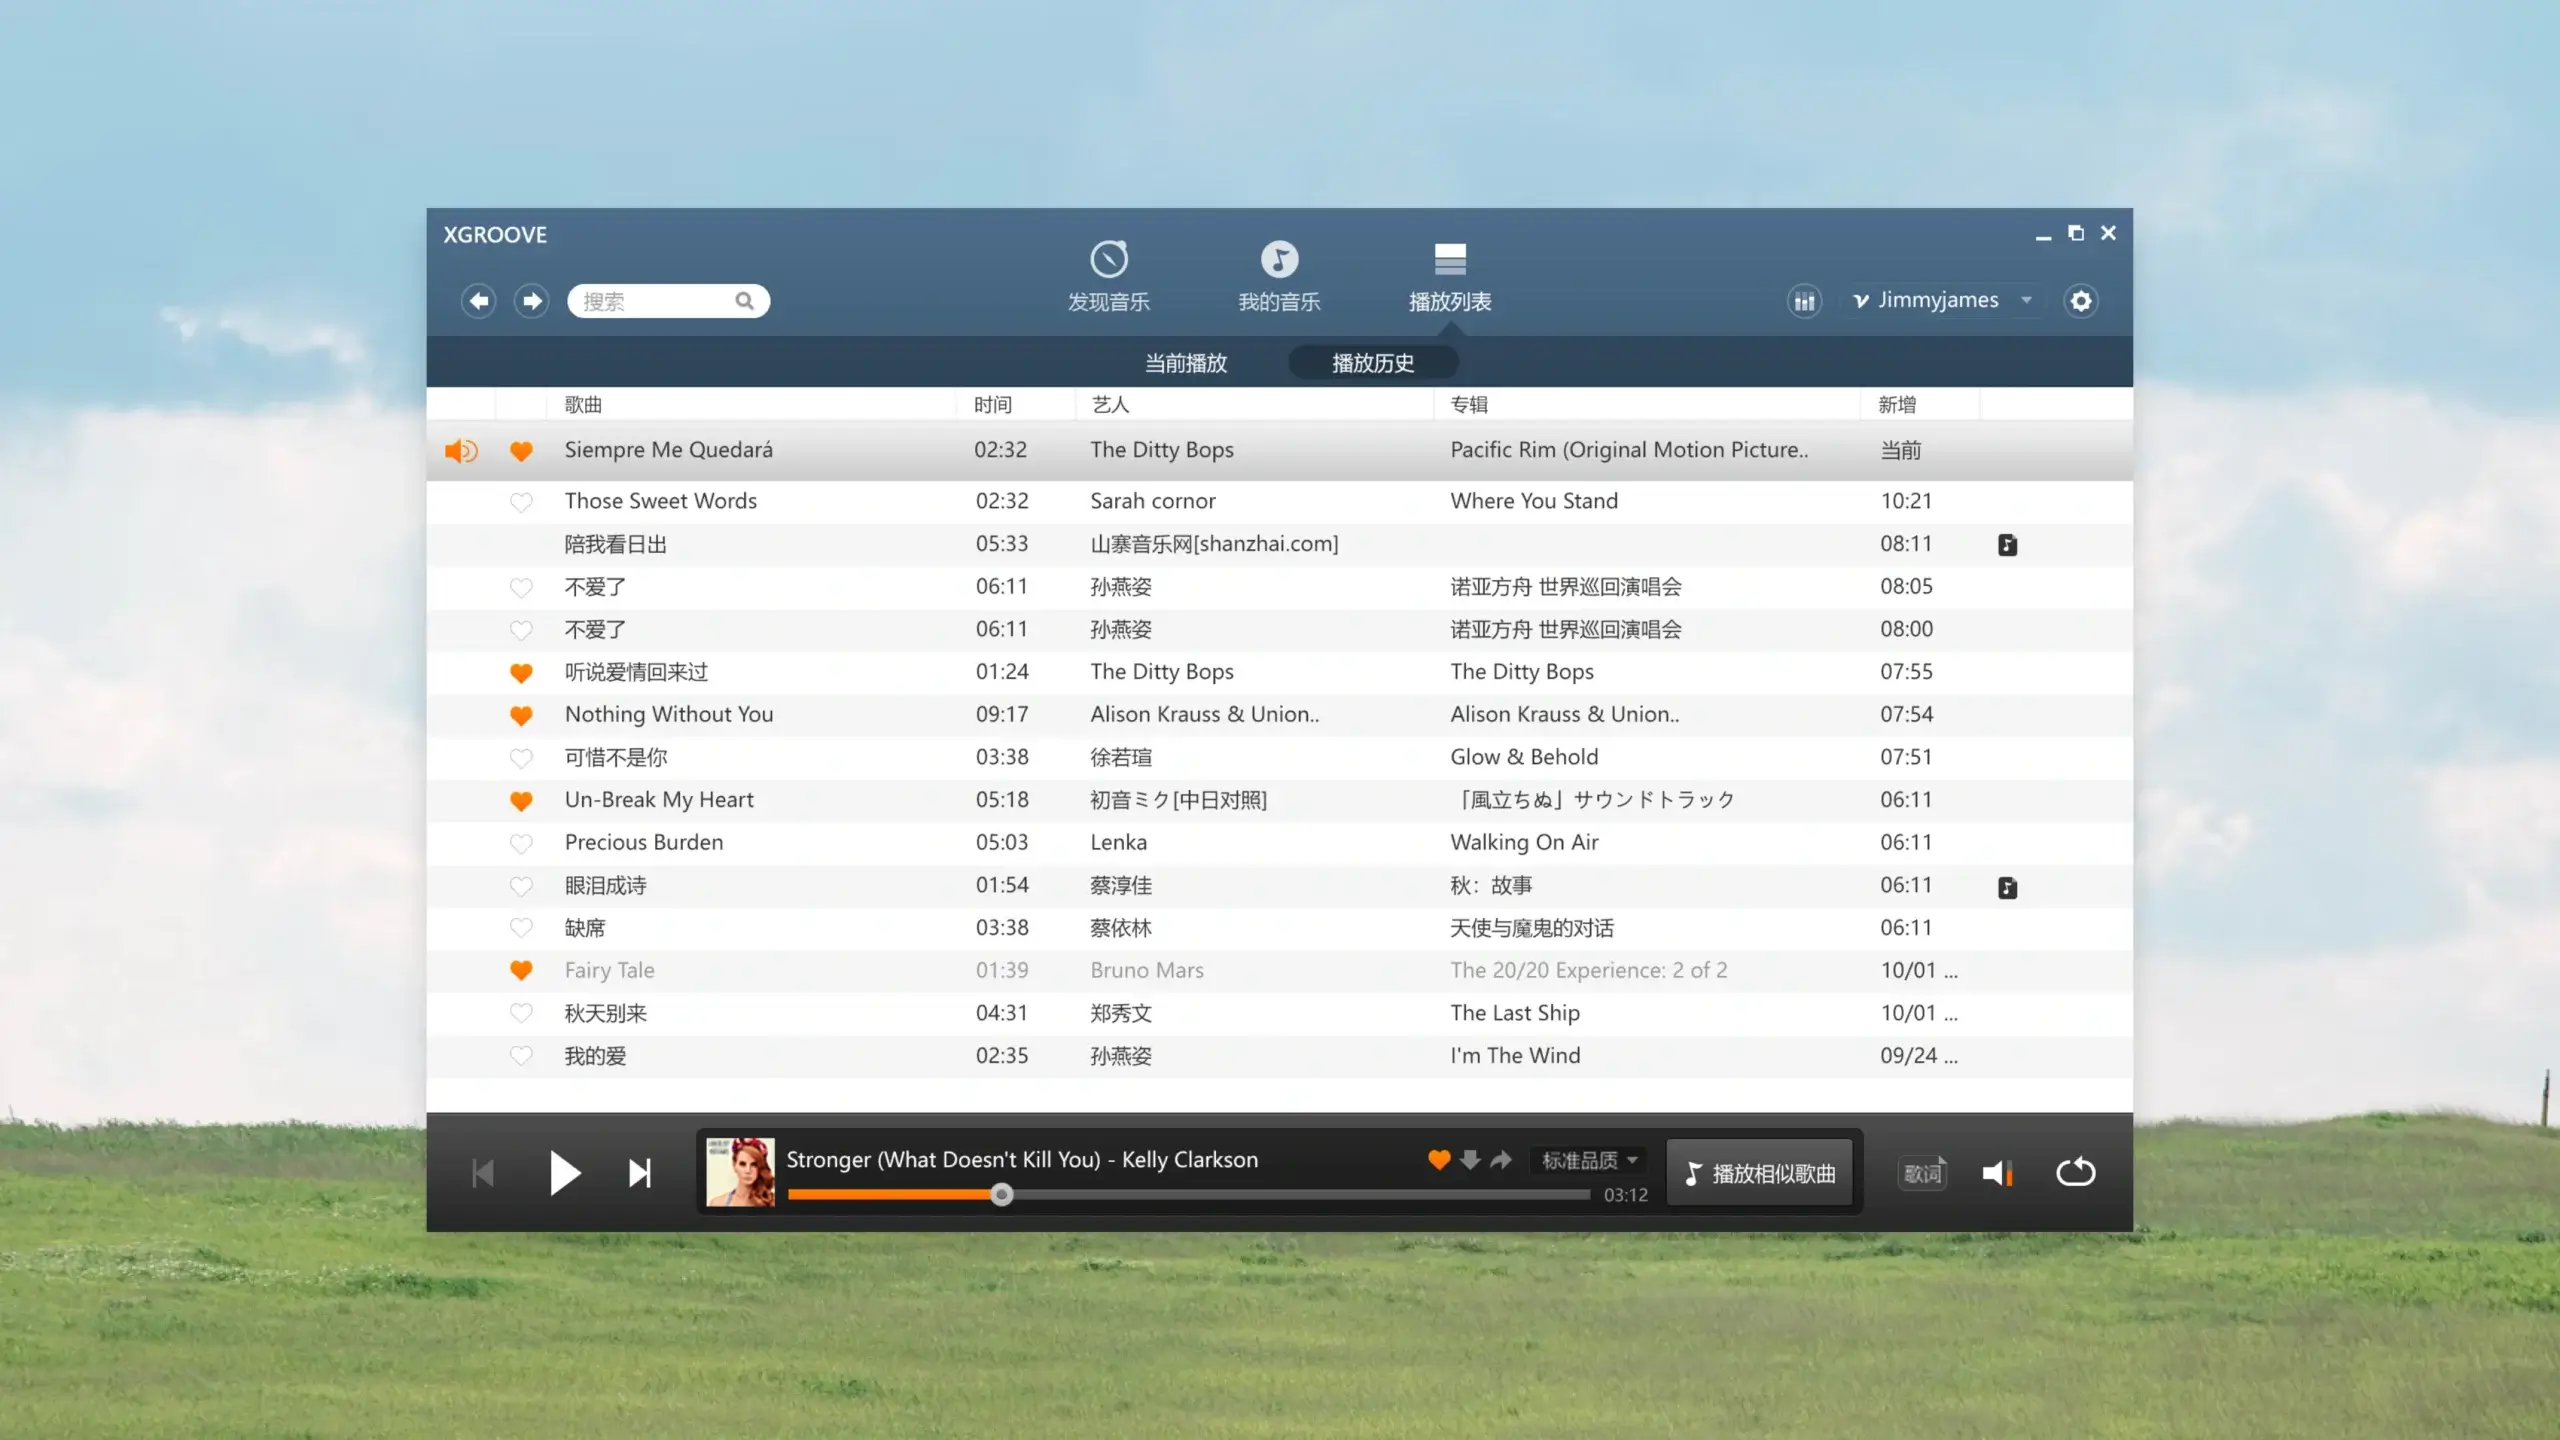The width and height of the screenshot is (2560, 1440).
Task: Toggle heart for Precious Burden
Action: point(521,843)
